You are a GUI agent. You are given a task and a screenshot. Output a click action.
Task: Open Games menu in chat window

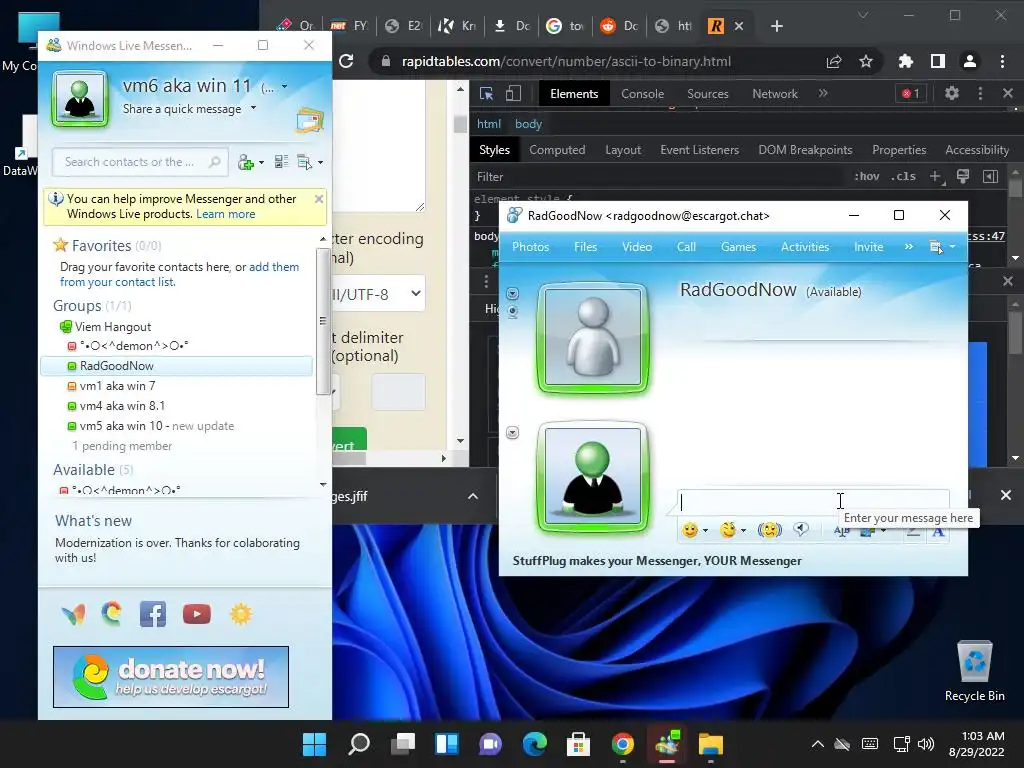point(738,247)
